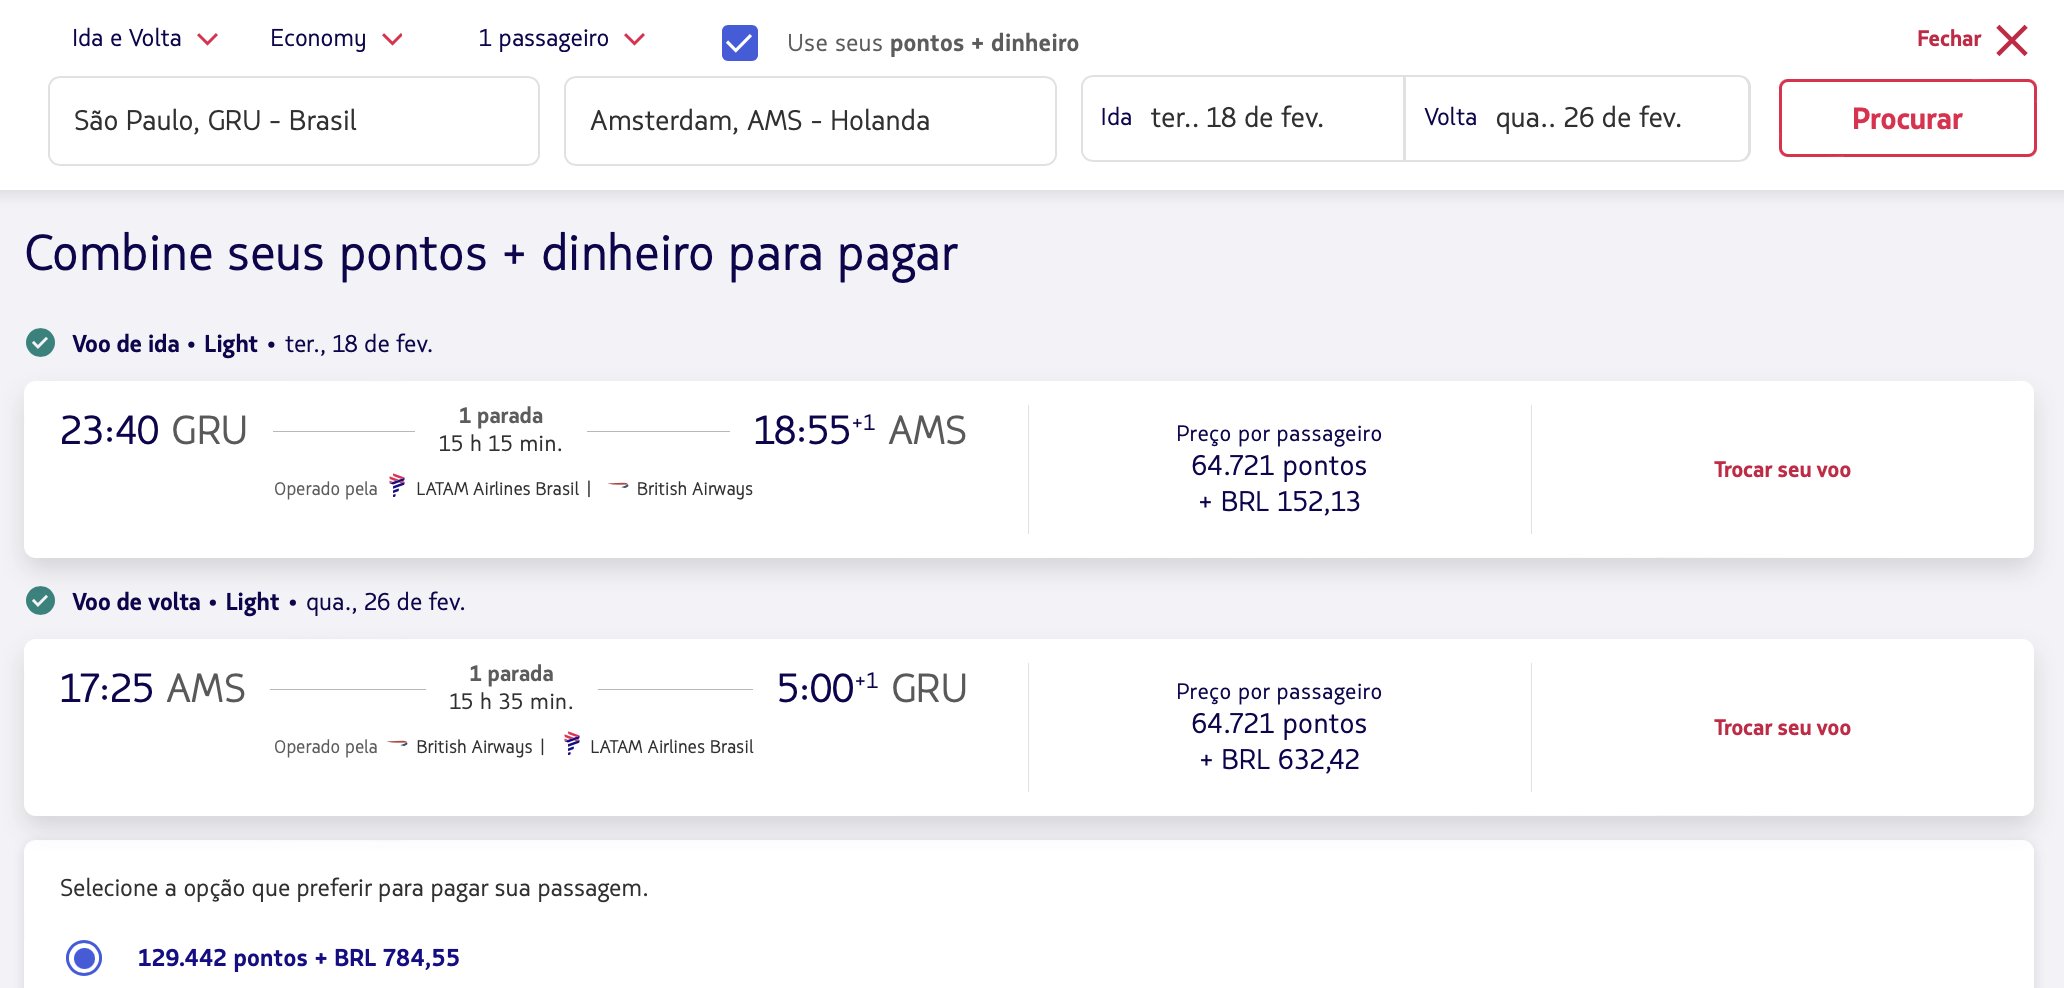Click the British Airways logo on return flight
This screenshot has width=2064, height=988.
pos(398,745)
